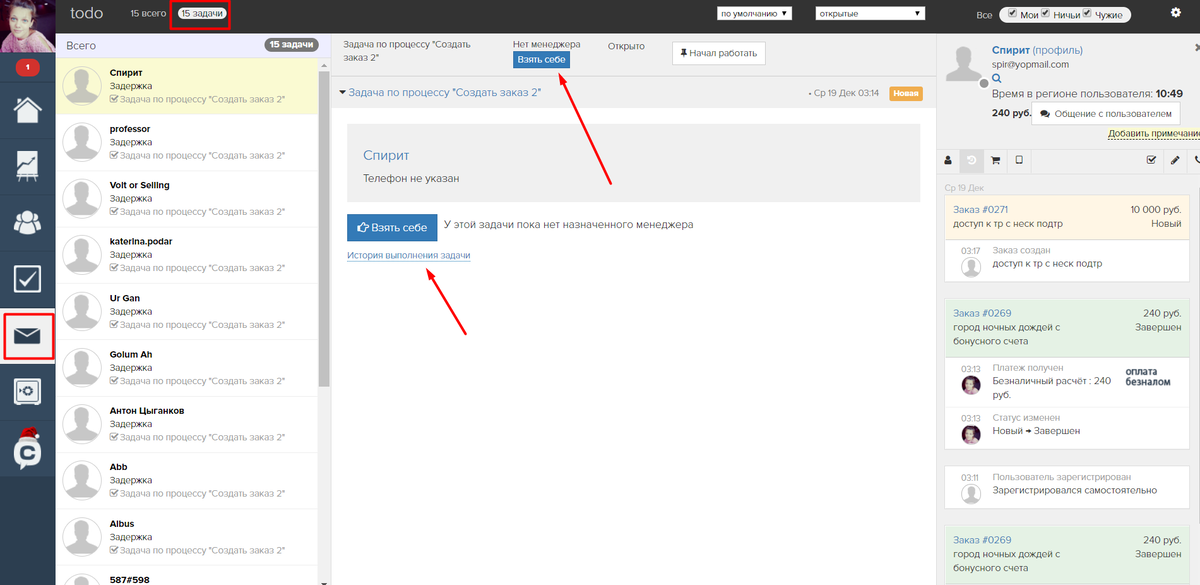Image resolution: width=1200 pixels, height=585 pixels.
Task: Select the professor task in the list
Action: 188,142
